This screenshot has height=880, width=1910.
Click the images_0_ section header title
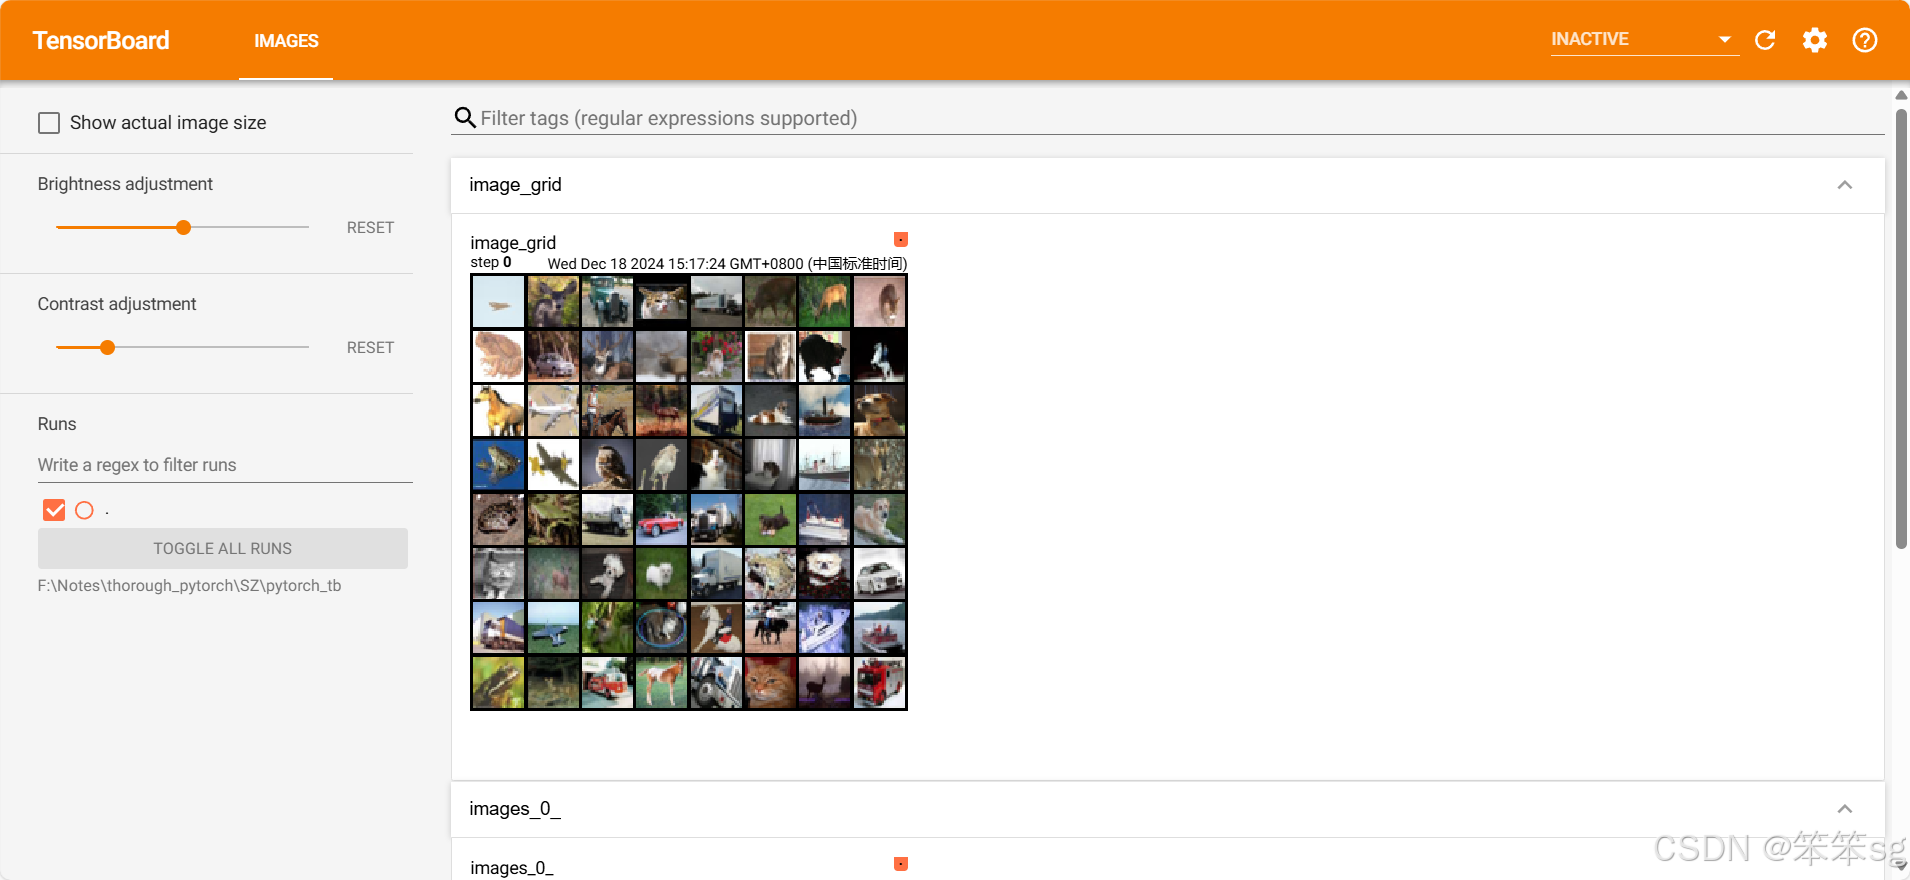(515, 809)
